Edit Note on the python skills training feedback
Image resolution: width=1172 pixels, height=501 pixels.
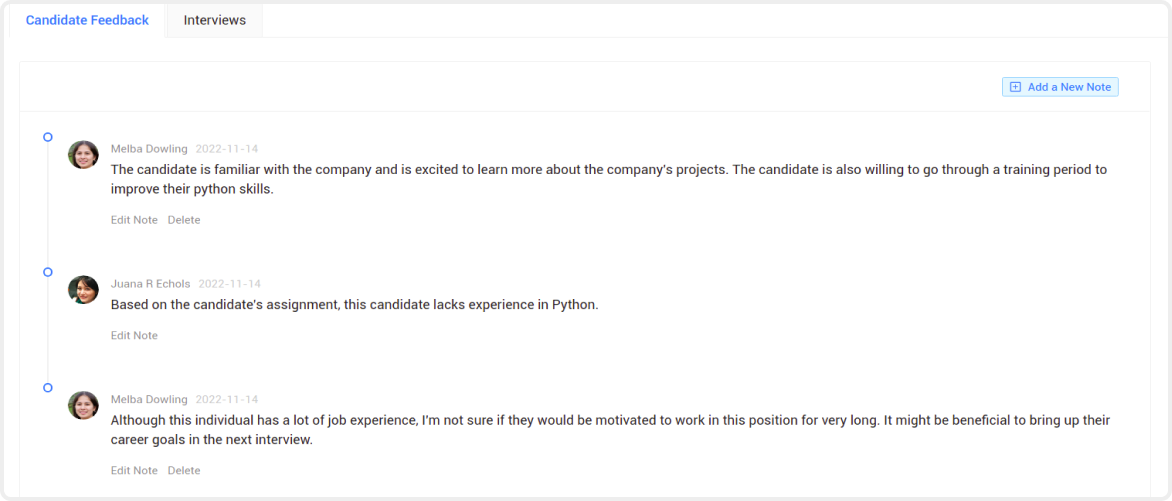pos(135,220)
